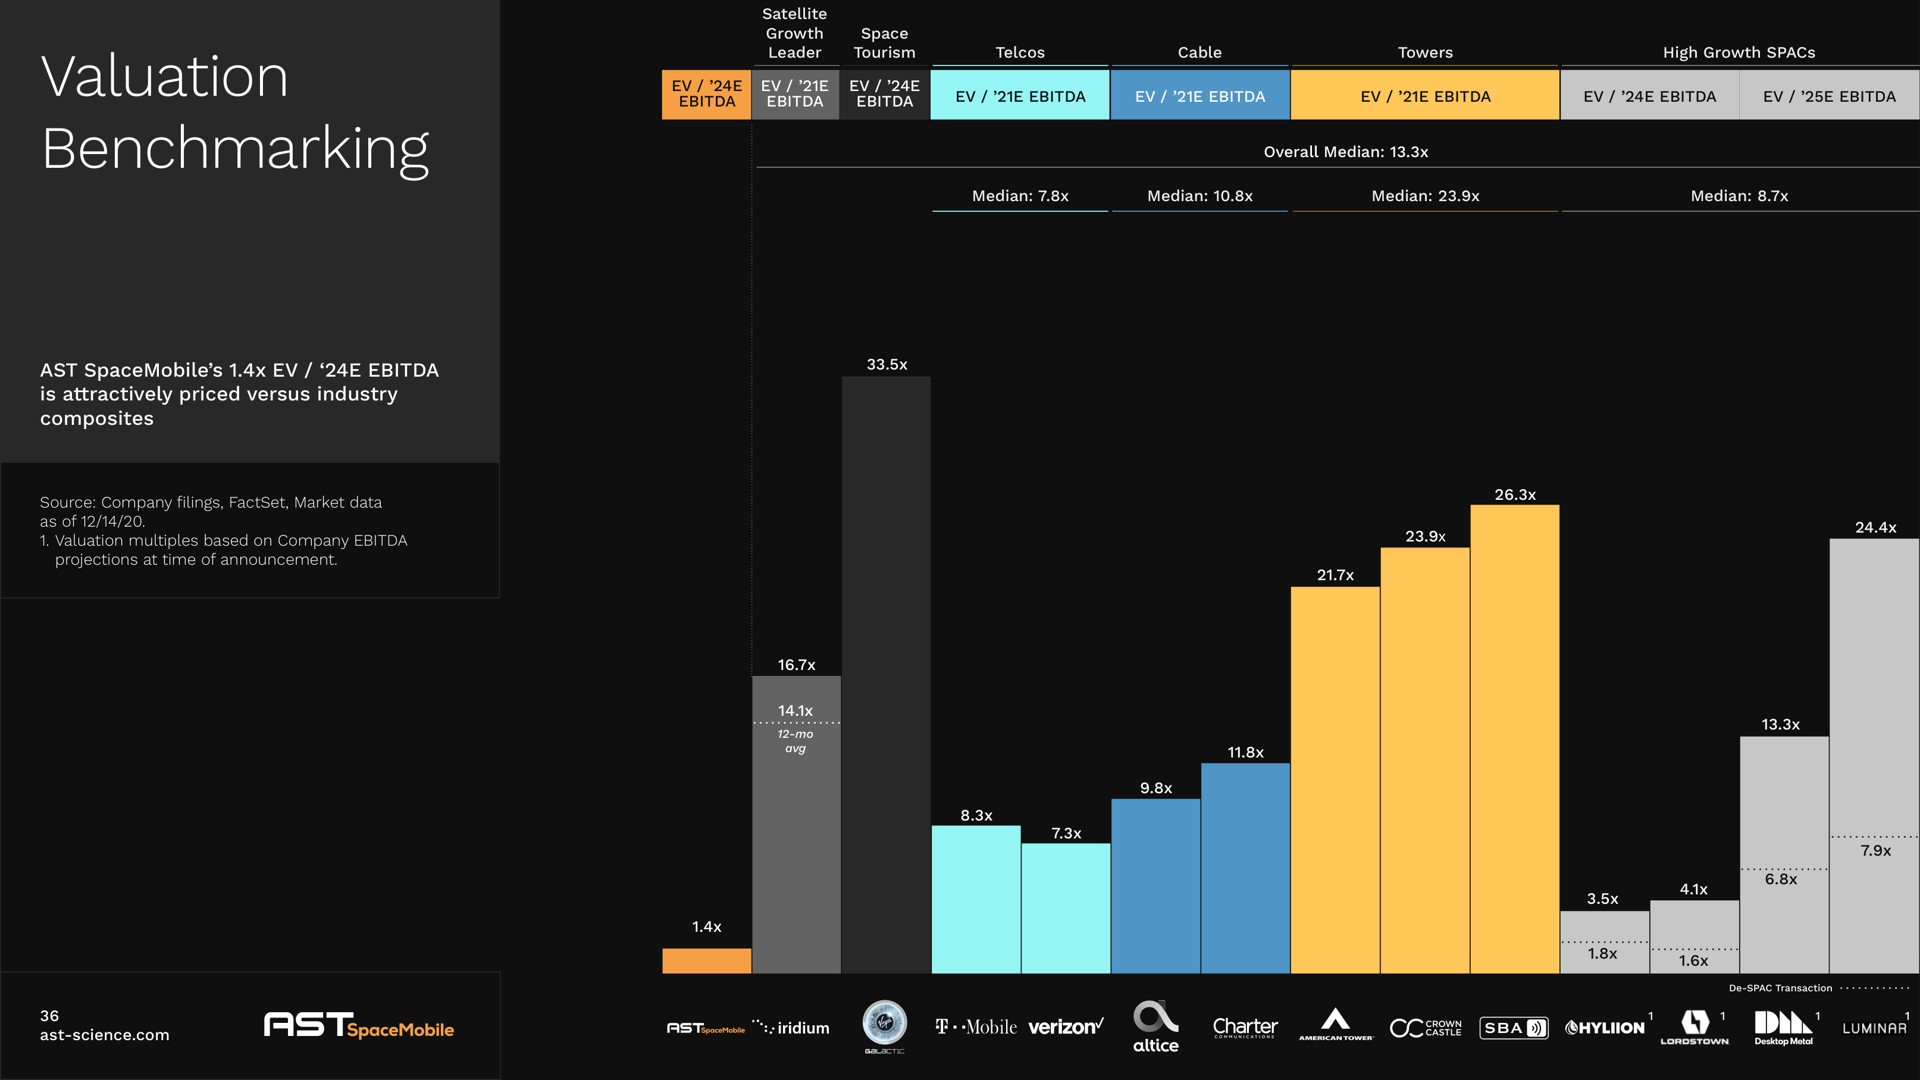The width and height of the screenshot is (1920, 1080).
Task: Click the 'Median: 7.8x' Telcos label
Action: [1020, 196]
